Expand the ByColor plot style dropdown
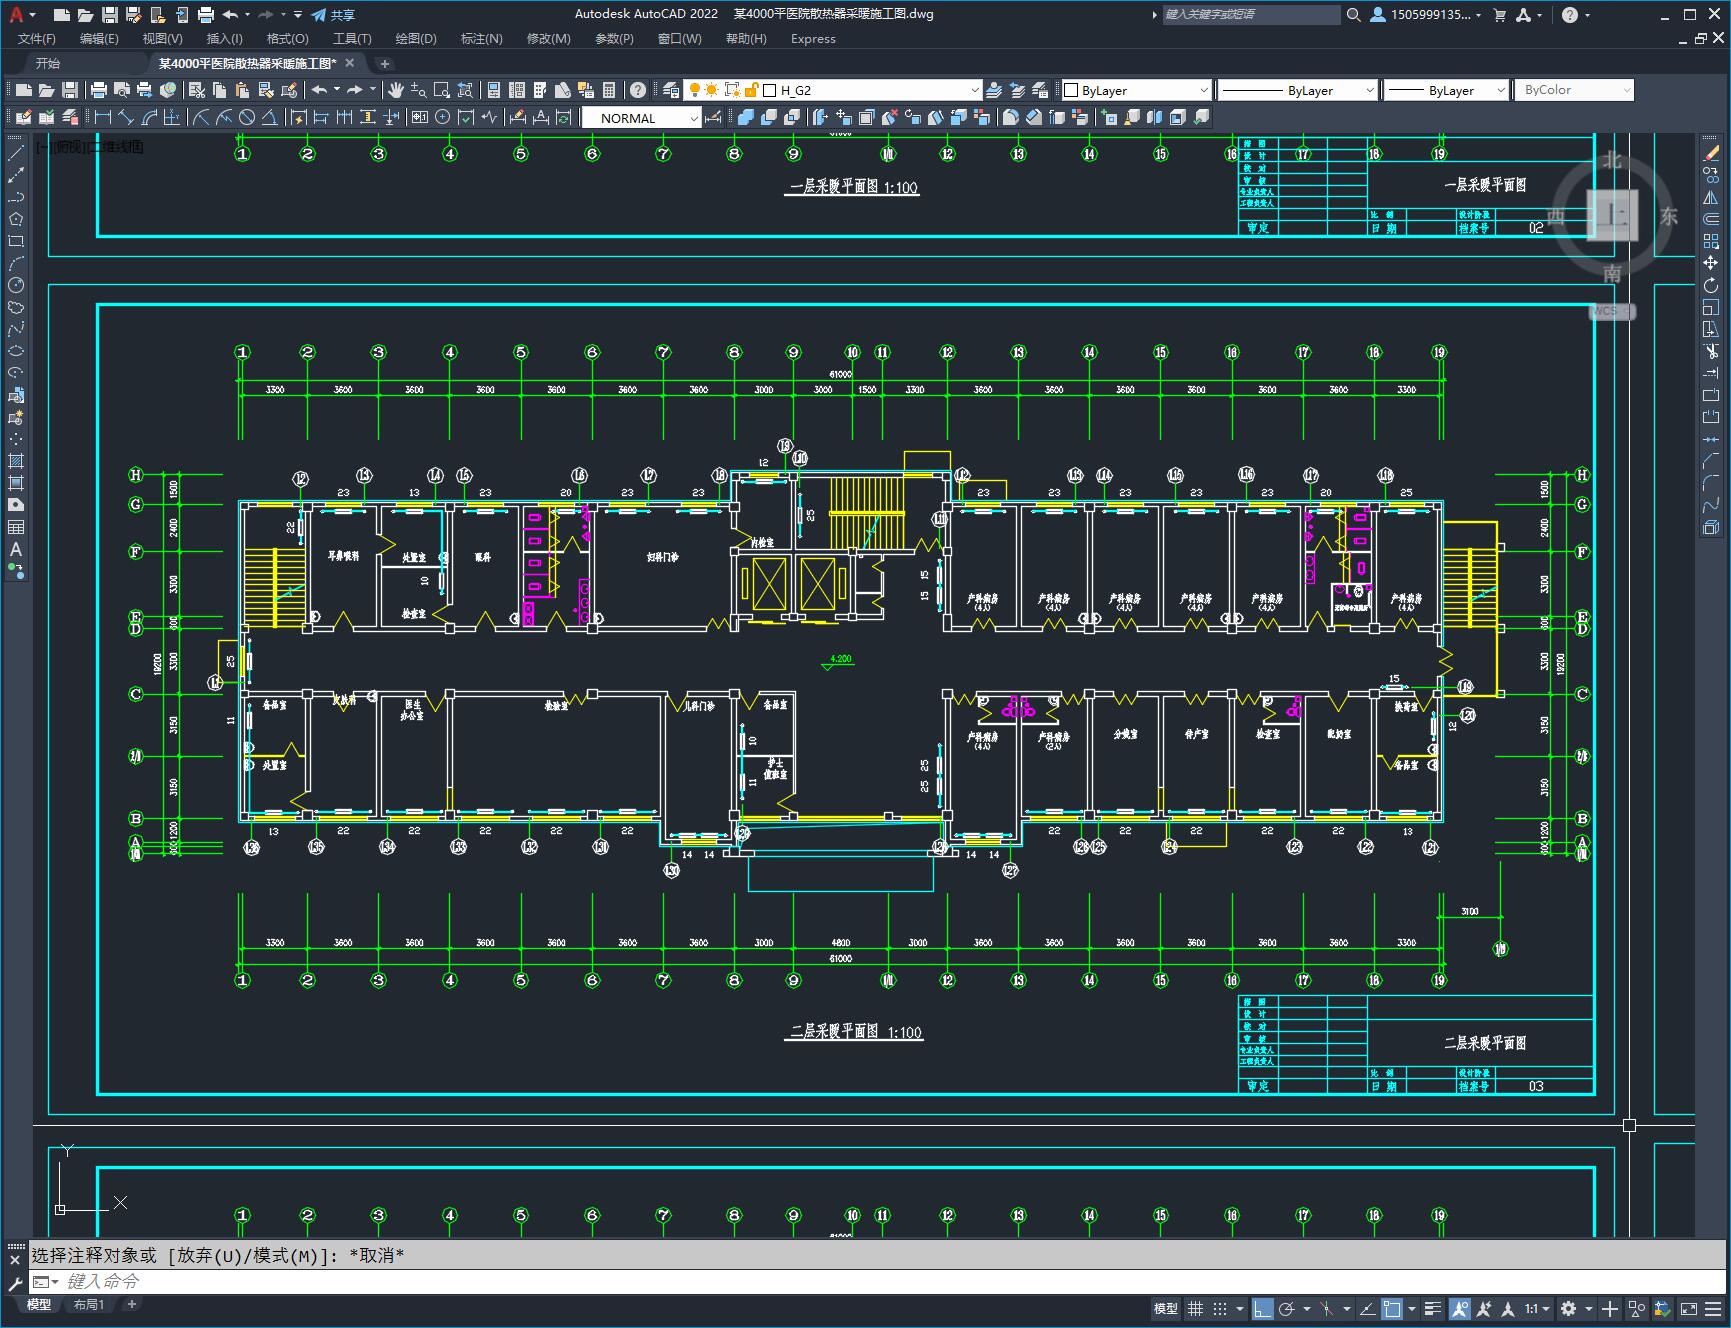 click(x=1574, y=90)
